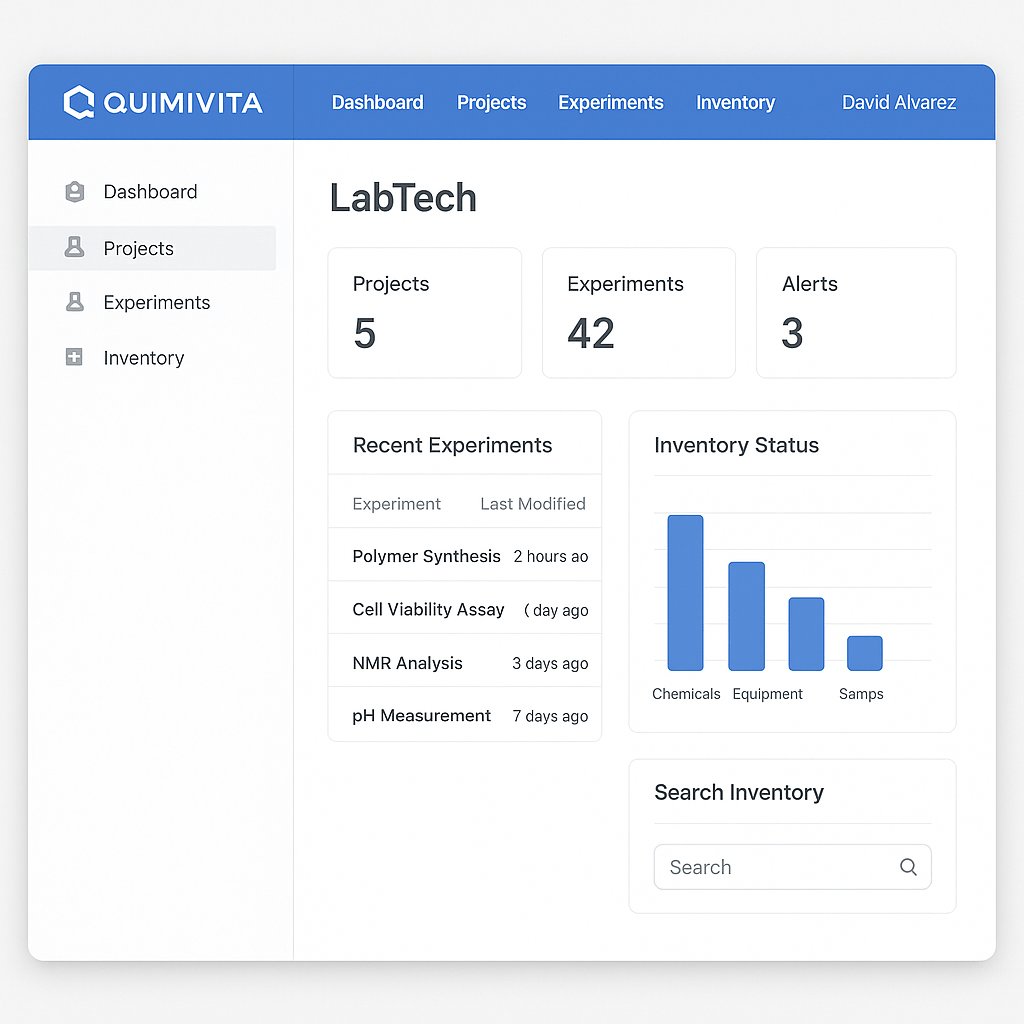This screenshot has width=1024, height=1024.
Task: Open the pH Measurement experiment
Action: [x=421, y=716]
